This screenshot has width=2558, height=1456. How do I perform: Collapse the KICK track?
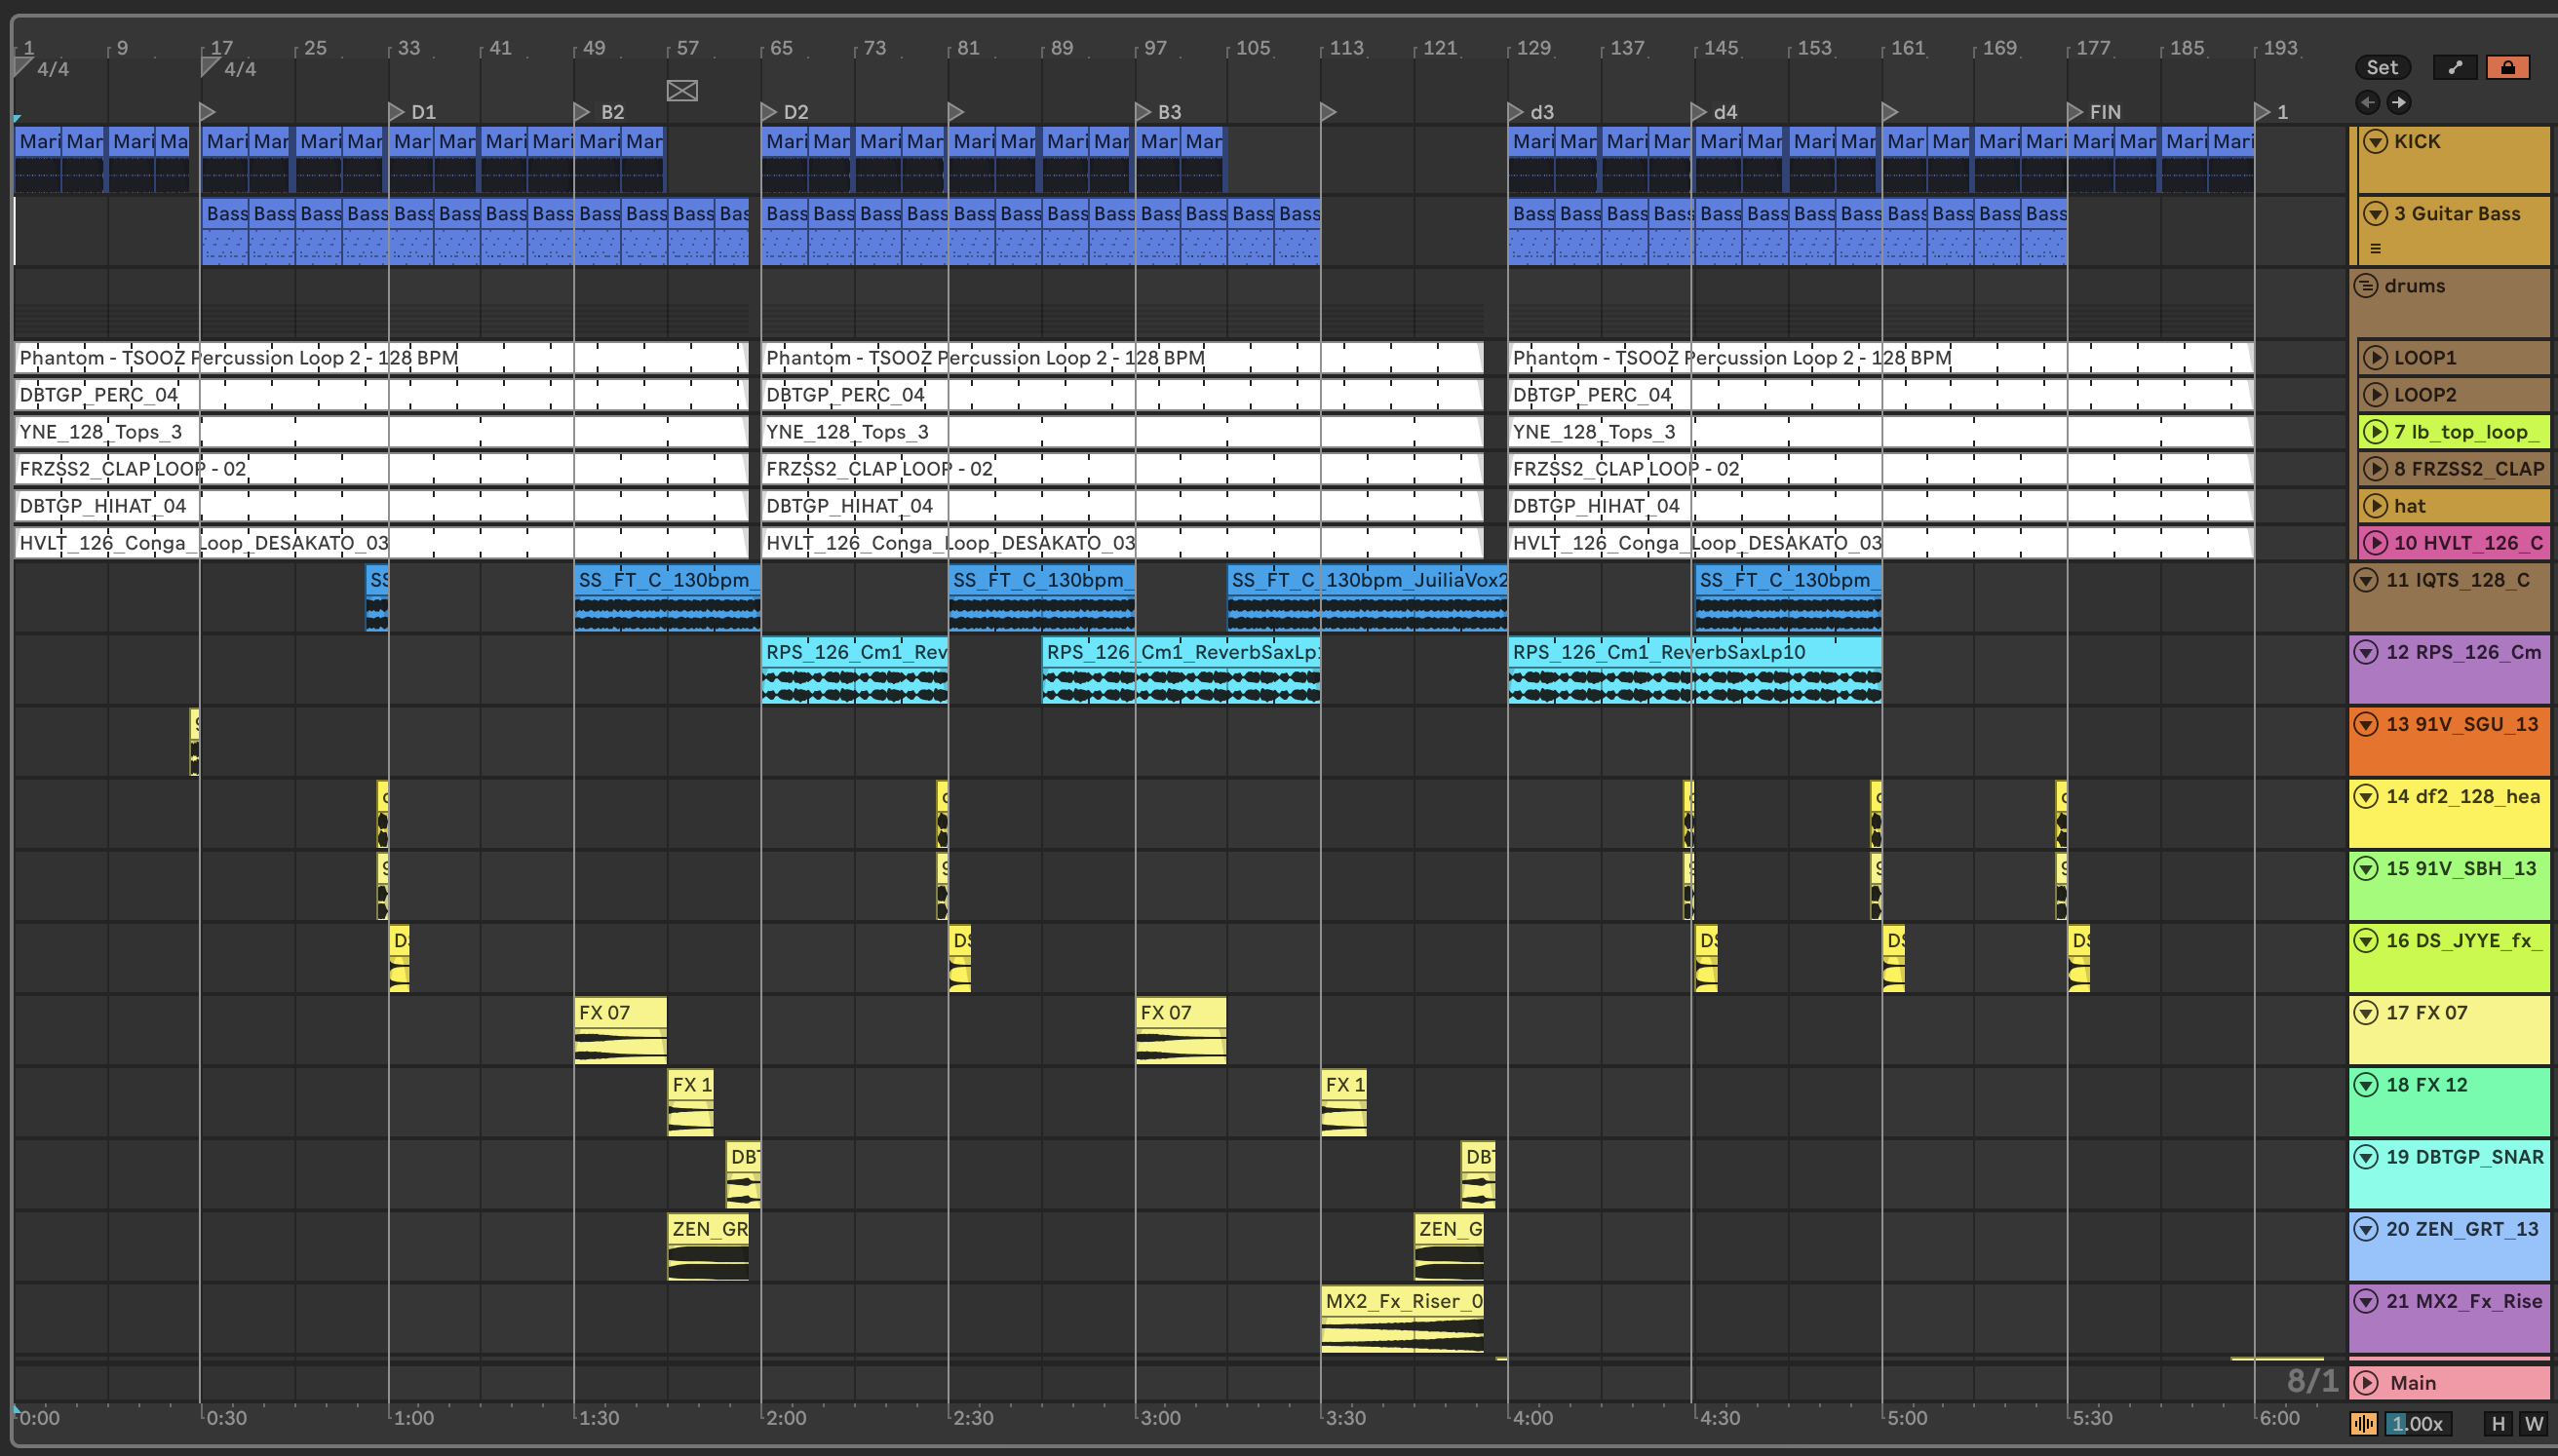click(x=2375, y=142)
